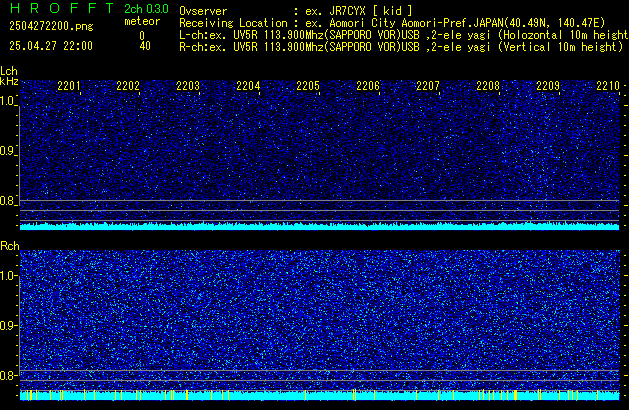The image size is (629, 410).
Task: Click the 2206 time marker
Action: (x=368, y=86)
